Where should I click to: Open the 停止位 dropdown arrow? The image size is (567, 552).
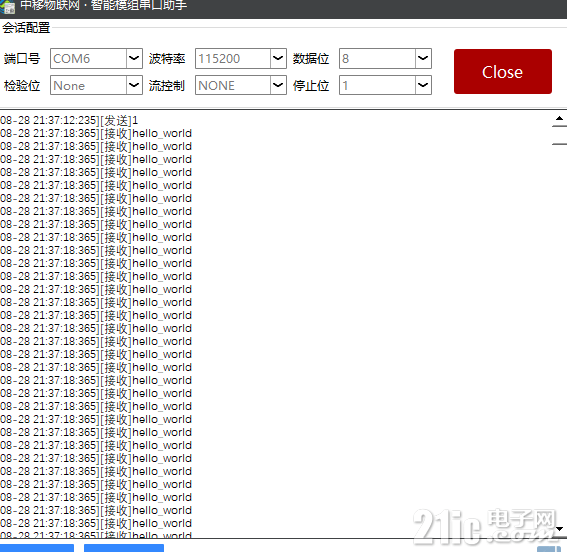tap(423, 85)
